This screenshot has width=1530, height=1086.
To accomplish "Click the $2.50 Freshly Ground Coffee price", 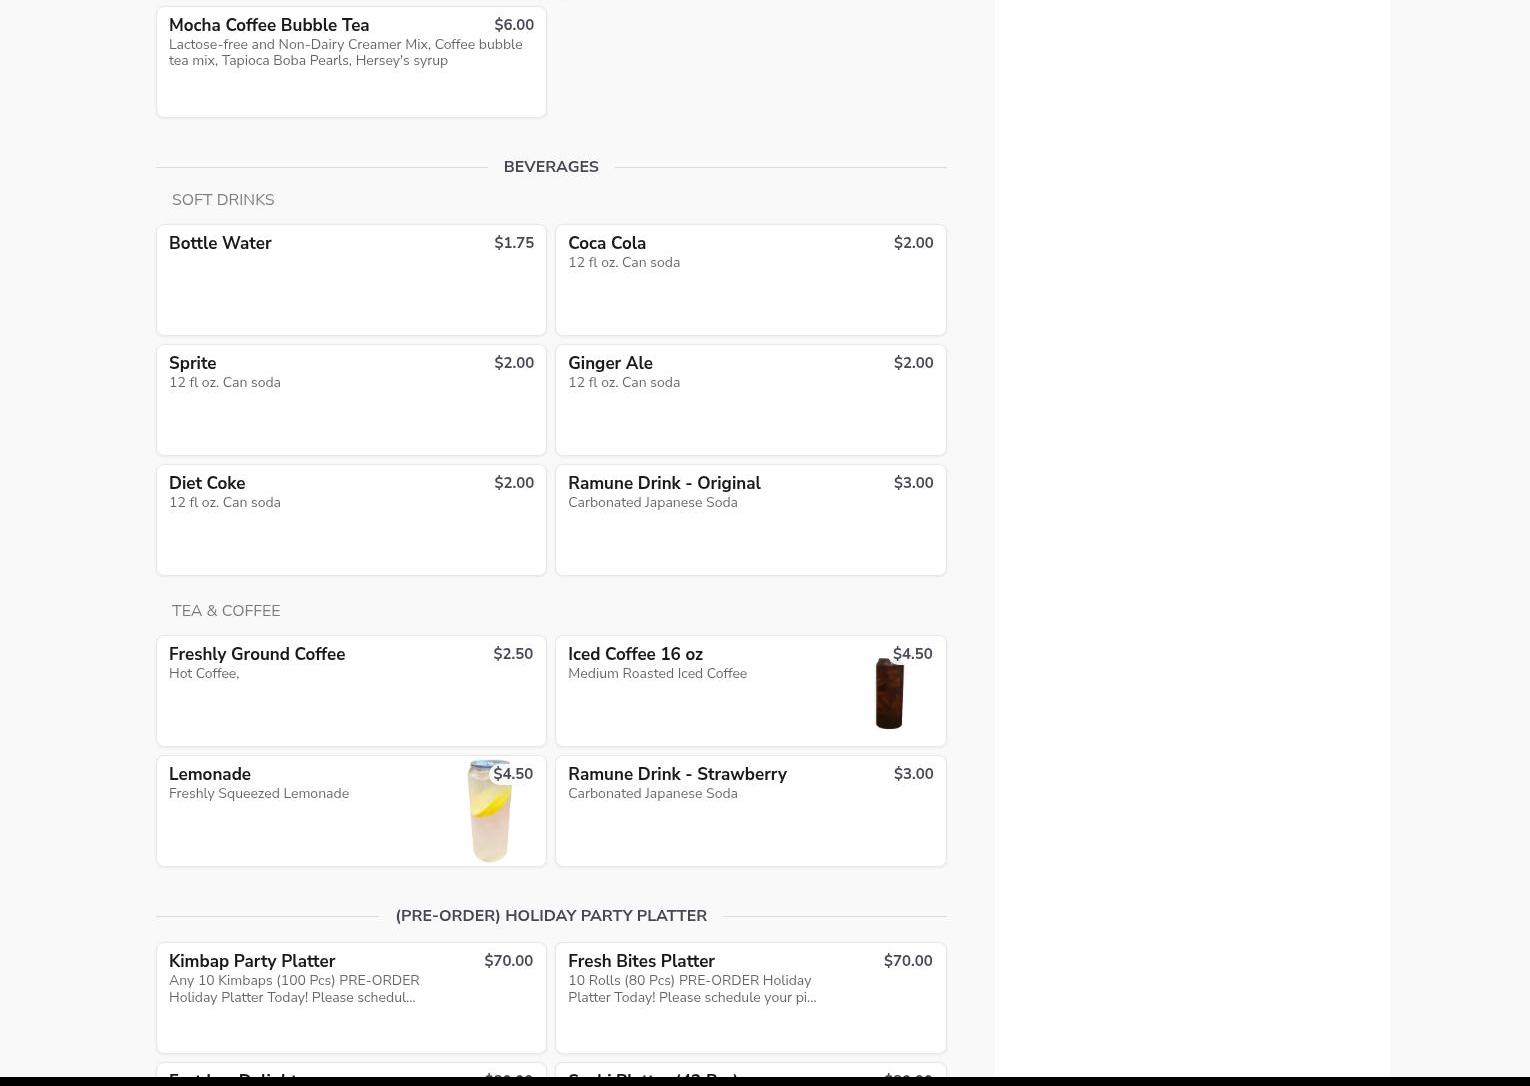I will coord(513,654).
